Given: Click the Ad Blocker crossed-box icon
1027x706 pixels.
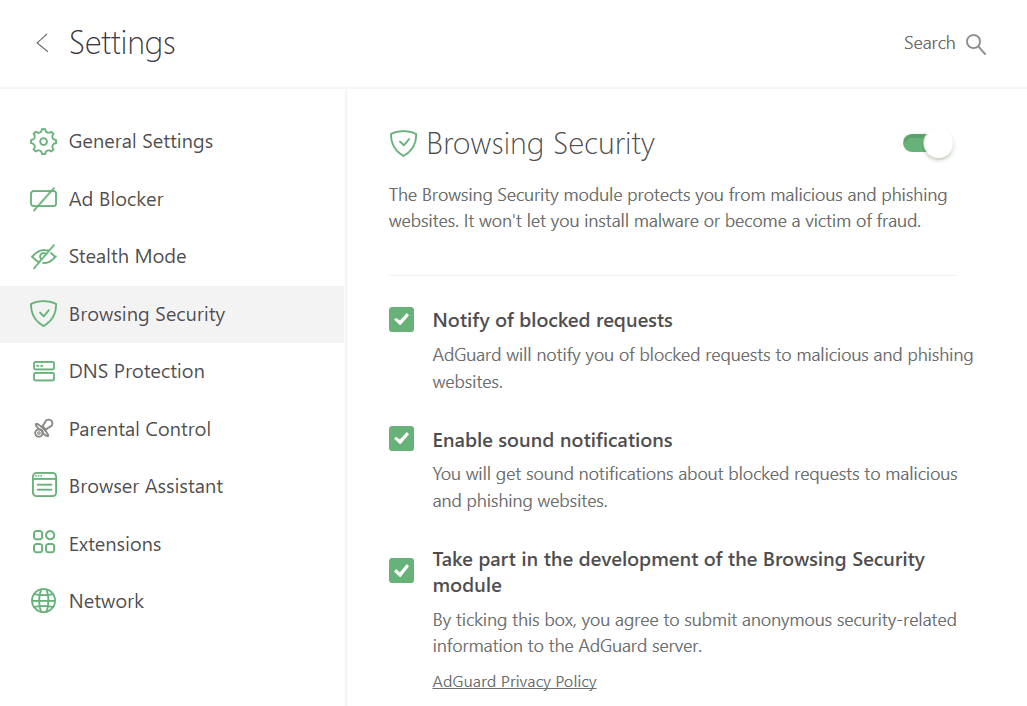Looking at the screenshot, I should tap(43, 199).
